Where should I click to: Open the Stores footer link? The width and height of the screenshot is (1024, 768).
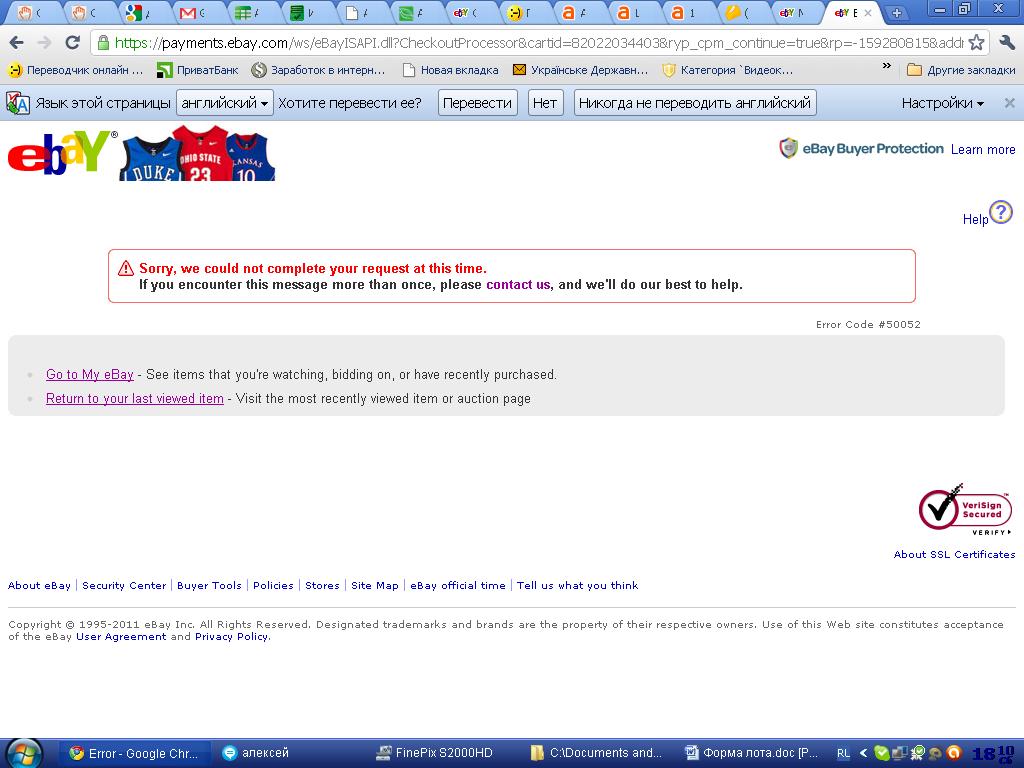[322, 585]
